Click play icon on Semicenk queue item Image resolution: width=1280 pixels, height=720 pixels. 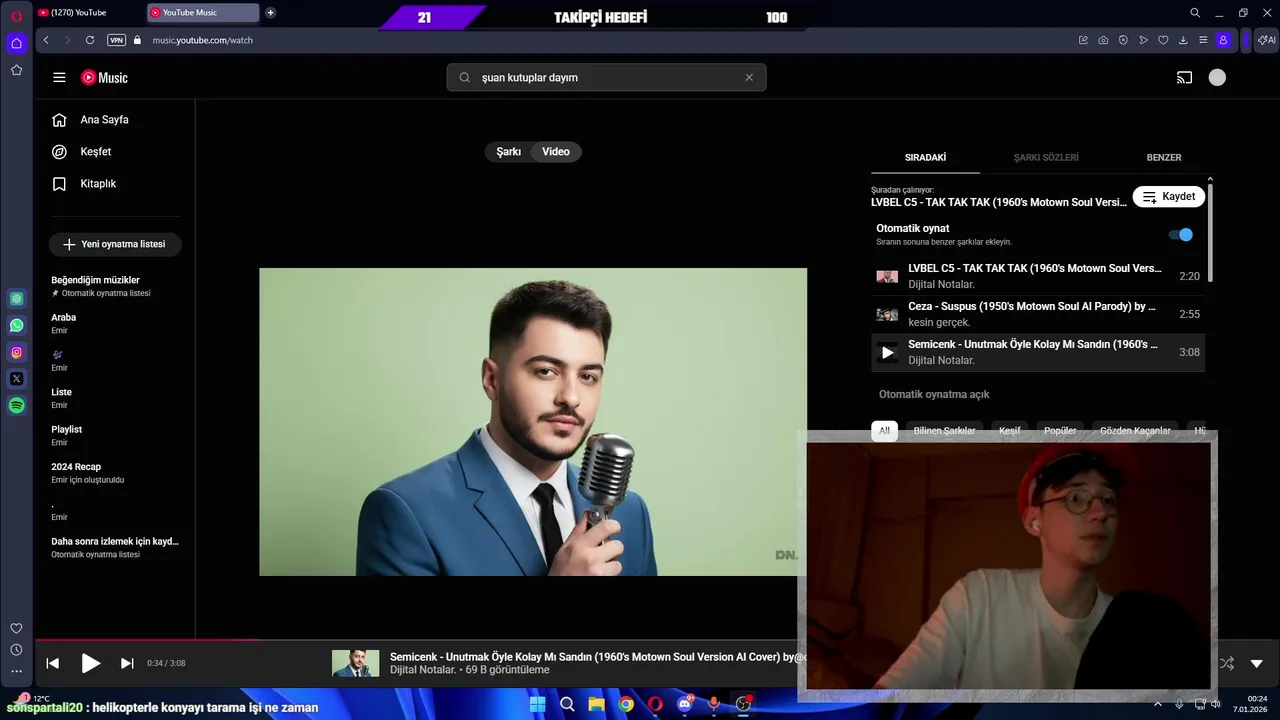[887, 352]
